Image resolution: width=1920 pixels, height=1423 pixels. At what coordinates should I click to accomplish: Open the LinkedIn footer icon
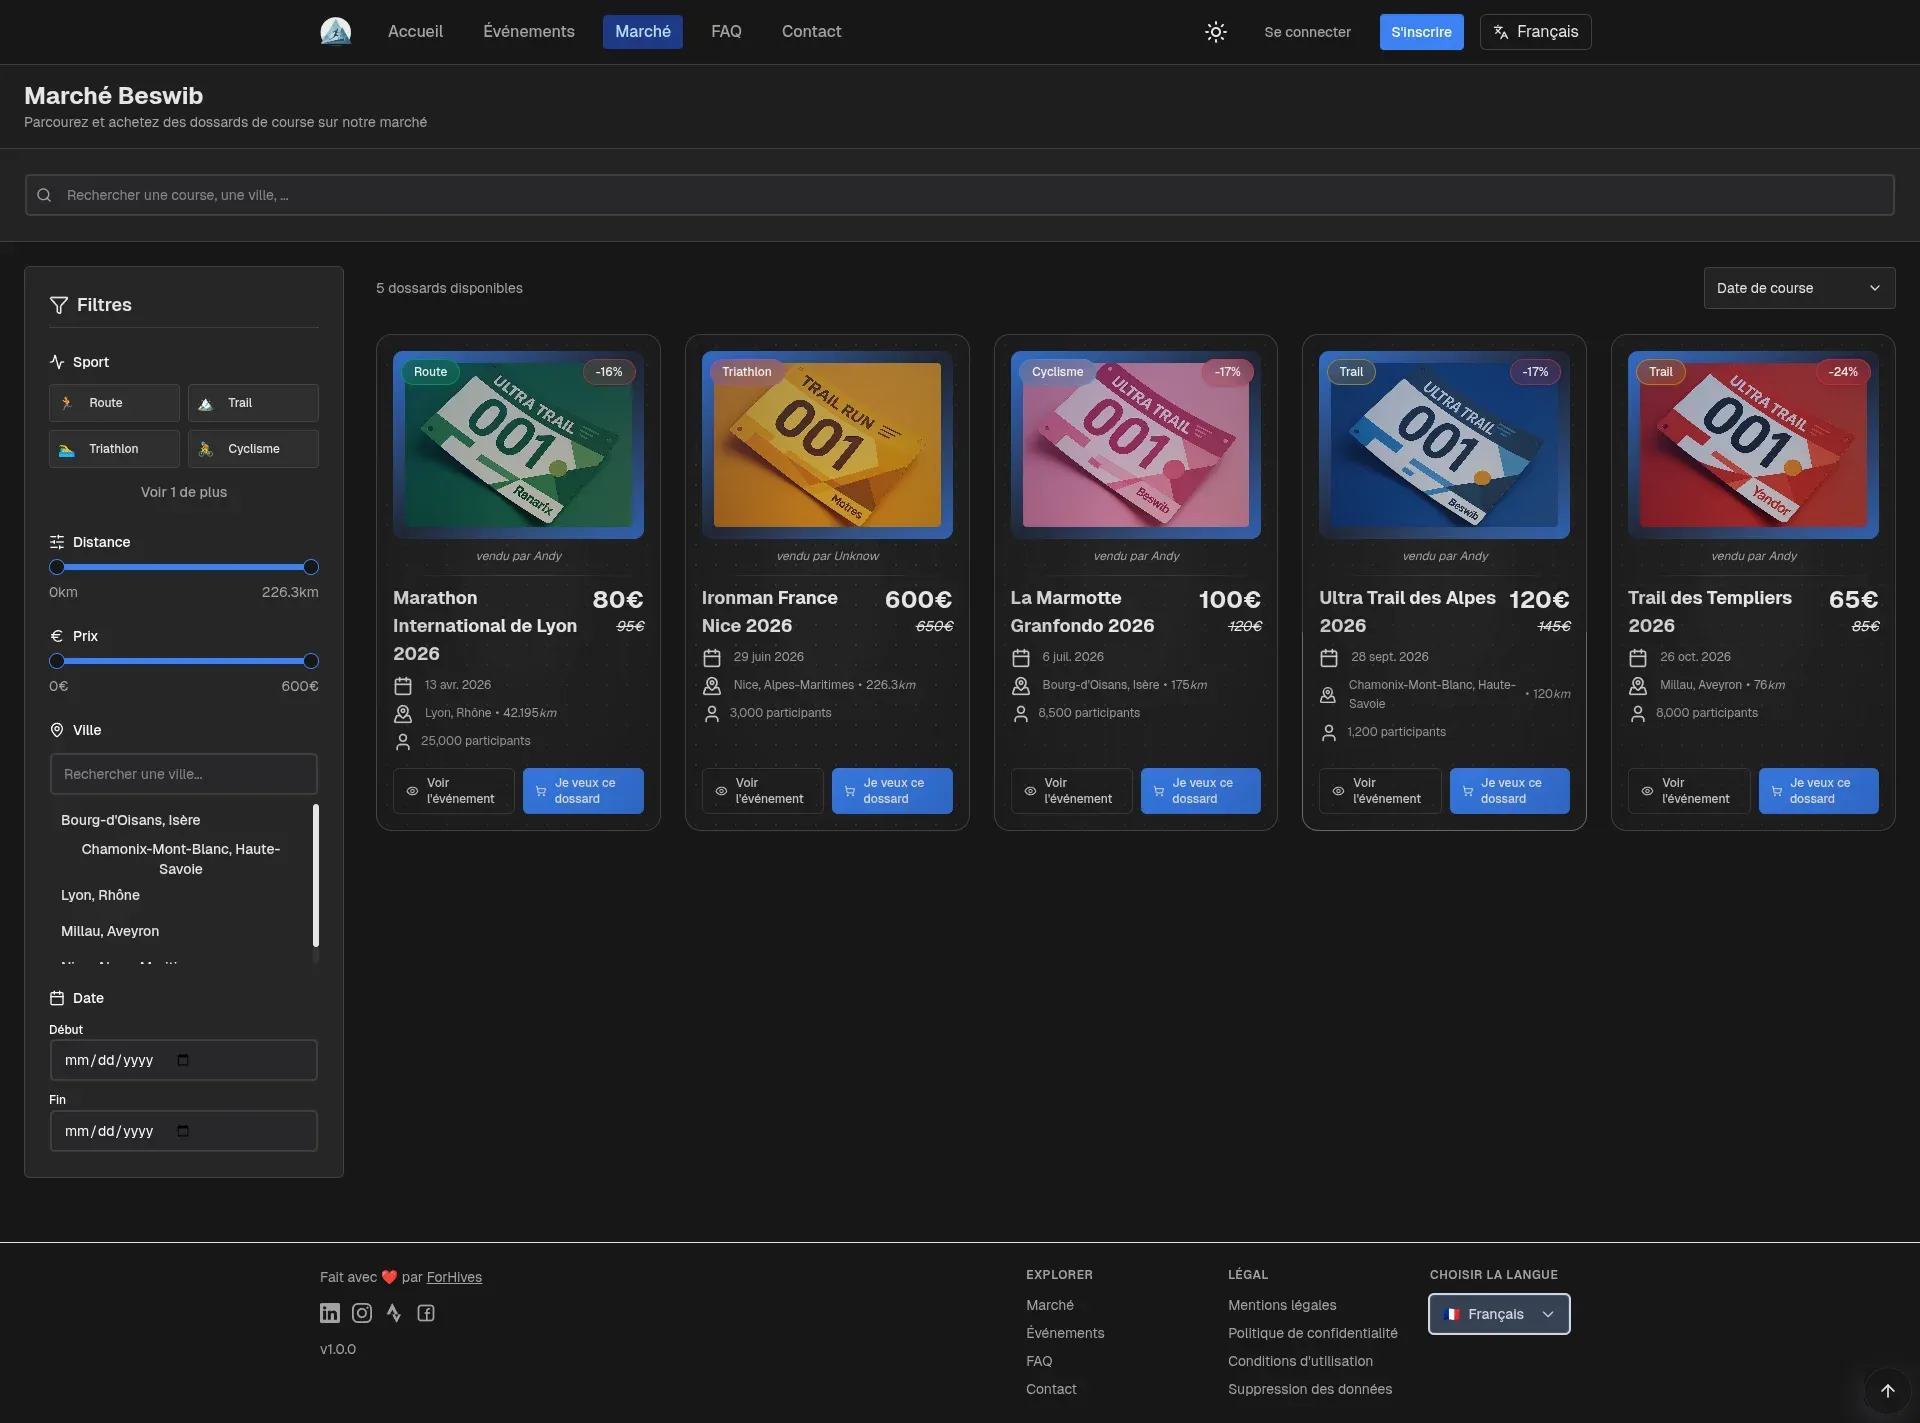(x=330, y=1313)
